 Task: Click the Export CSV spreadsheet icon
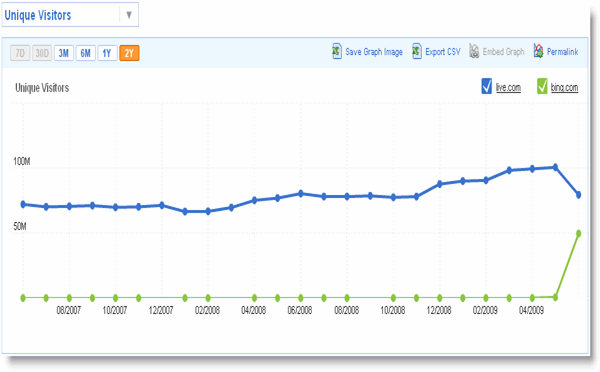[417, 51]
